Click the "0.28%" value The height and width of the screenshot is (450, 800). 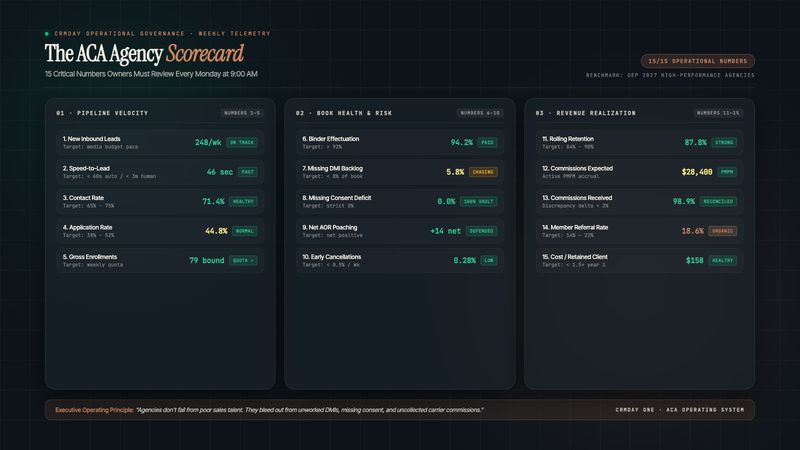[x=464, y=261]
